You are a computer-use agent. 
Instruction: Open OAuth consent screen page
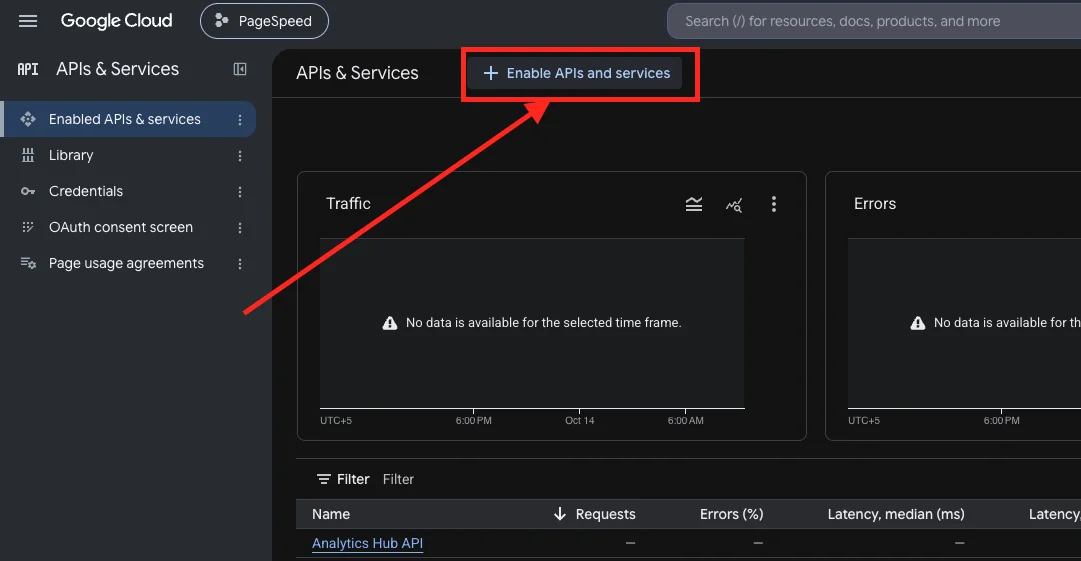click(x=121, y=227)
